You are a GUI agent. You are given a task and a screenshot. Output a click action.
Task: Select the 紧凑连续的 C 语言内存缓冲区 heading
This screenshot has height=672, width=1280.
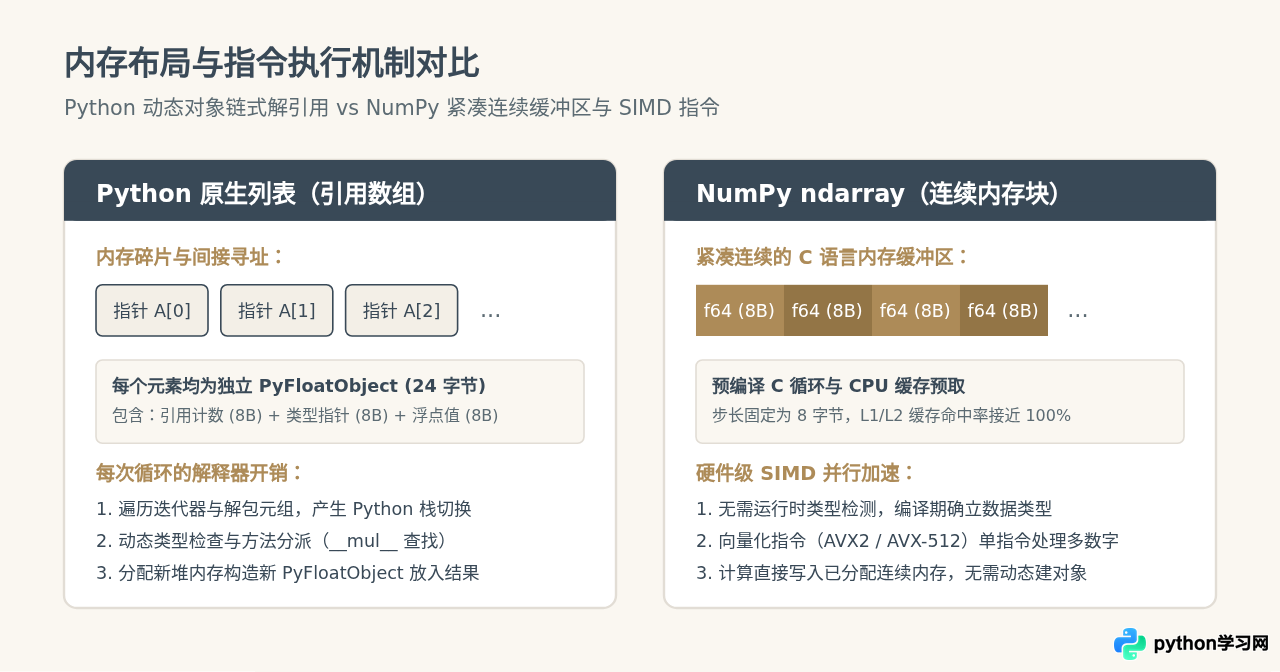(x=833, y=257)
